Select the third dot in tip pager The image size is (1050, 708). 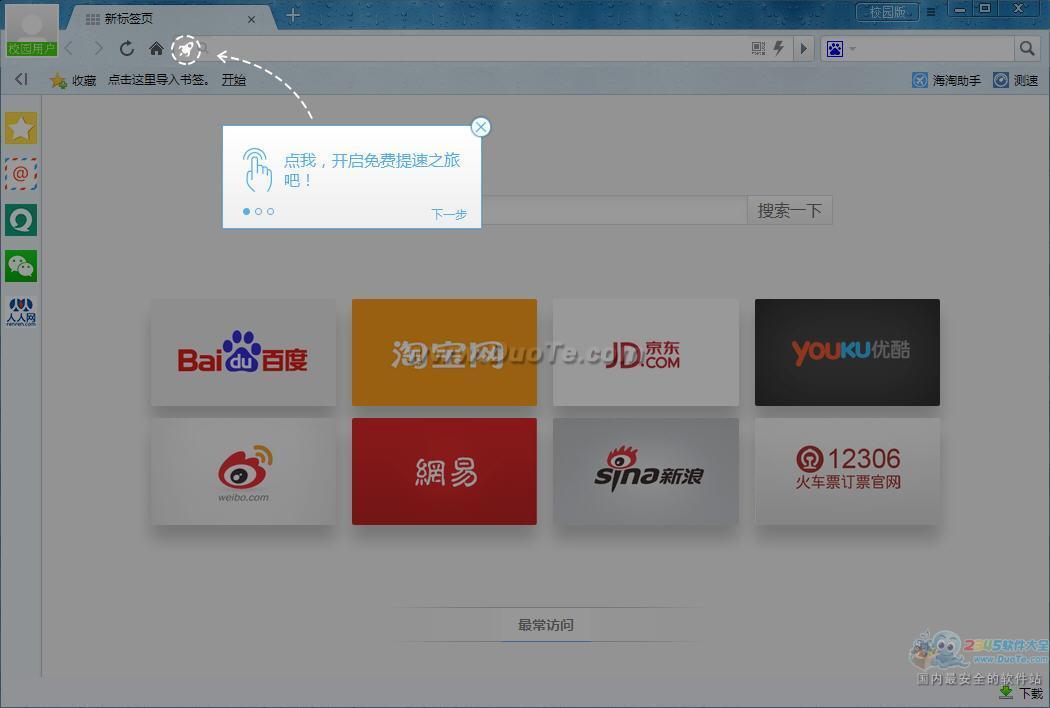(271, 212)
